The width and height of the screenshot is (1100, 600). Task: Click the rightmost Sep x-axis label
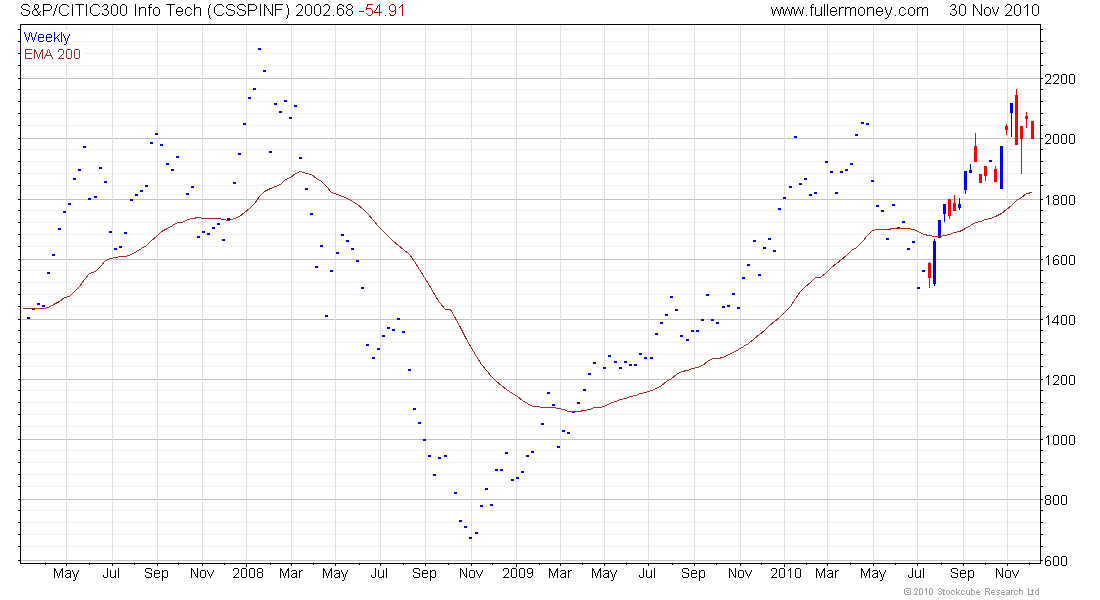pos(962,574)
